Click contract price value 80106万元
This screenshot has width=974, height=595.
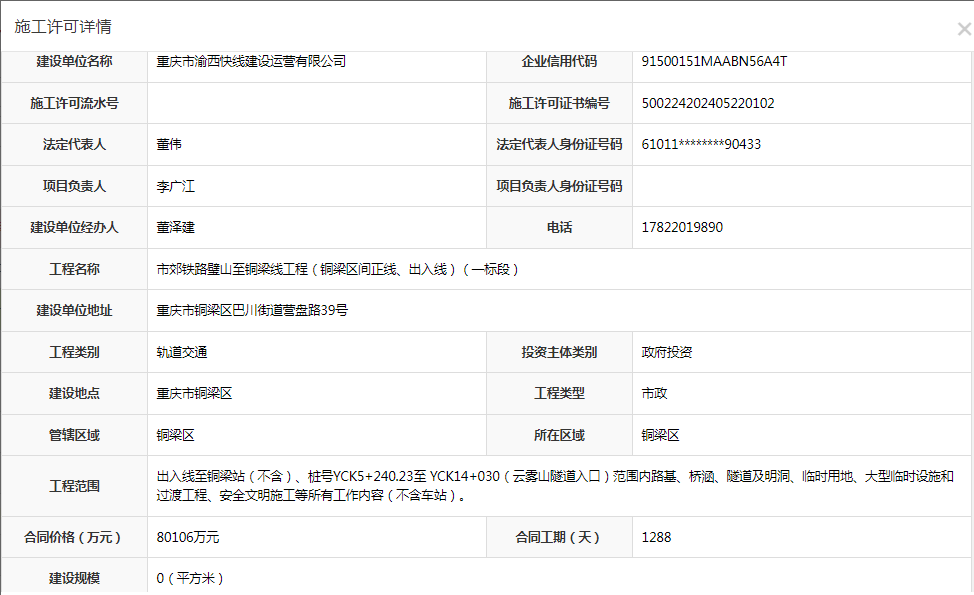188,537
